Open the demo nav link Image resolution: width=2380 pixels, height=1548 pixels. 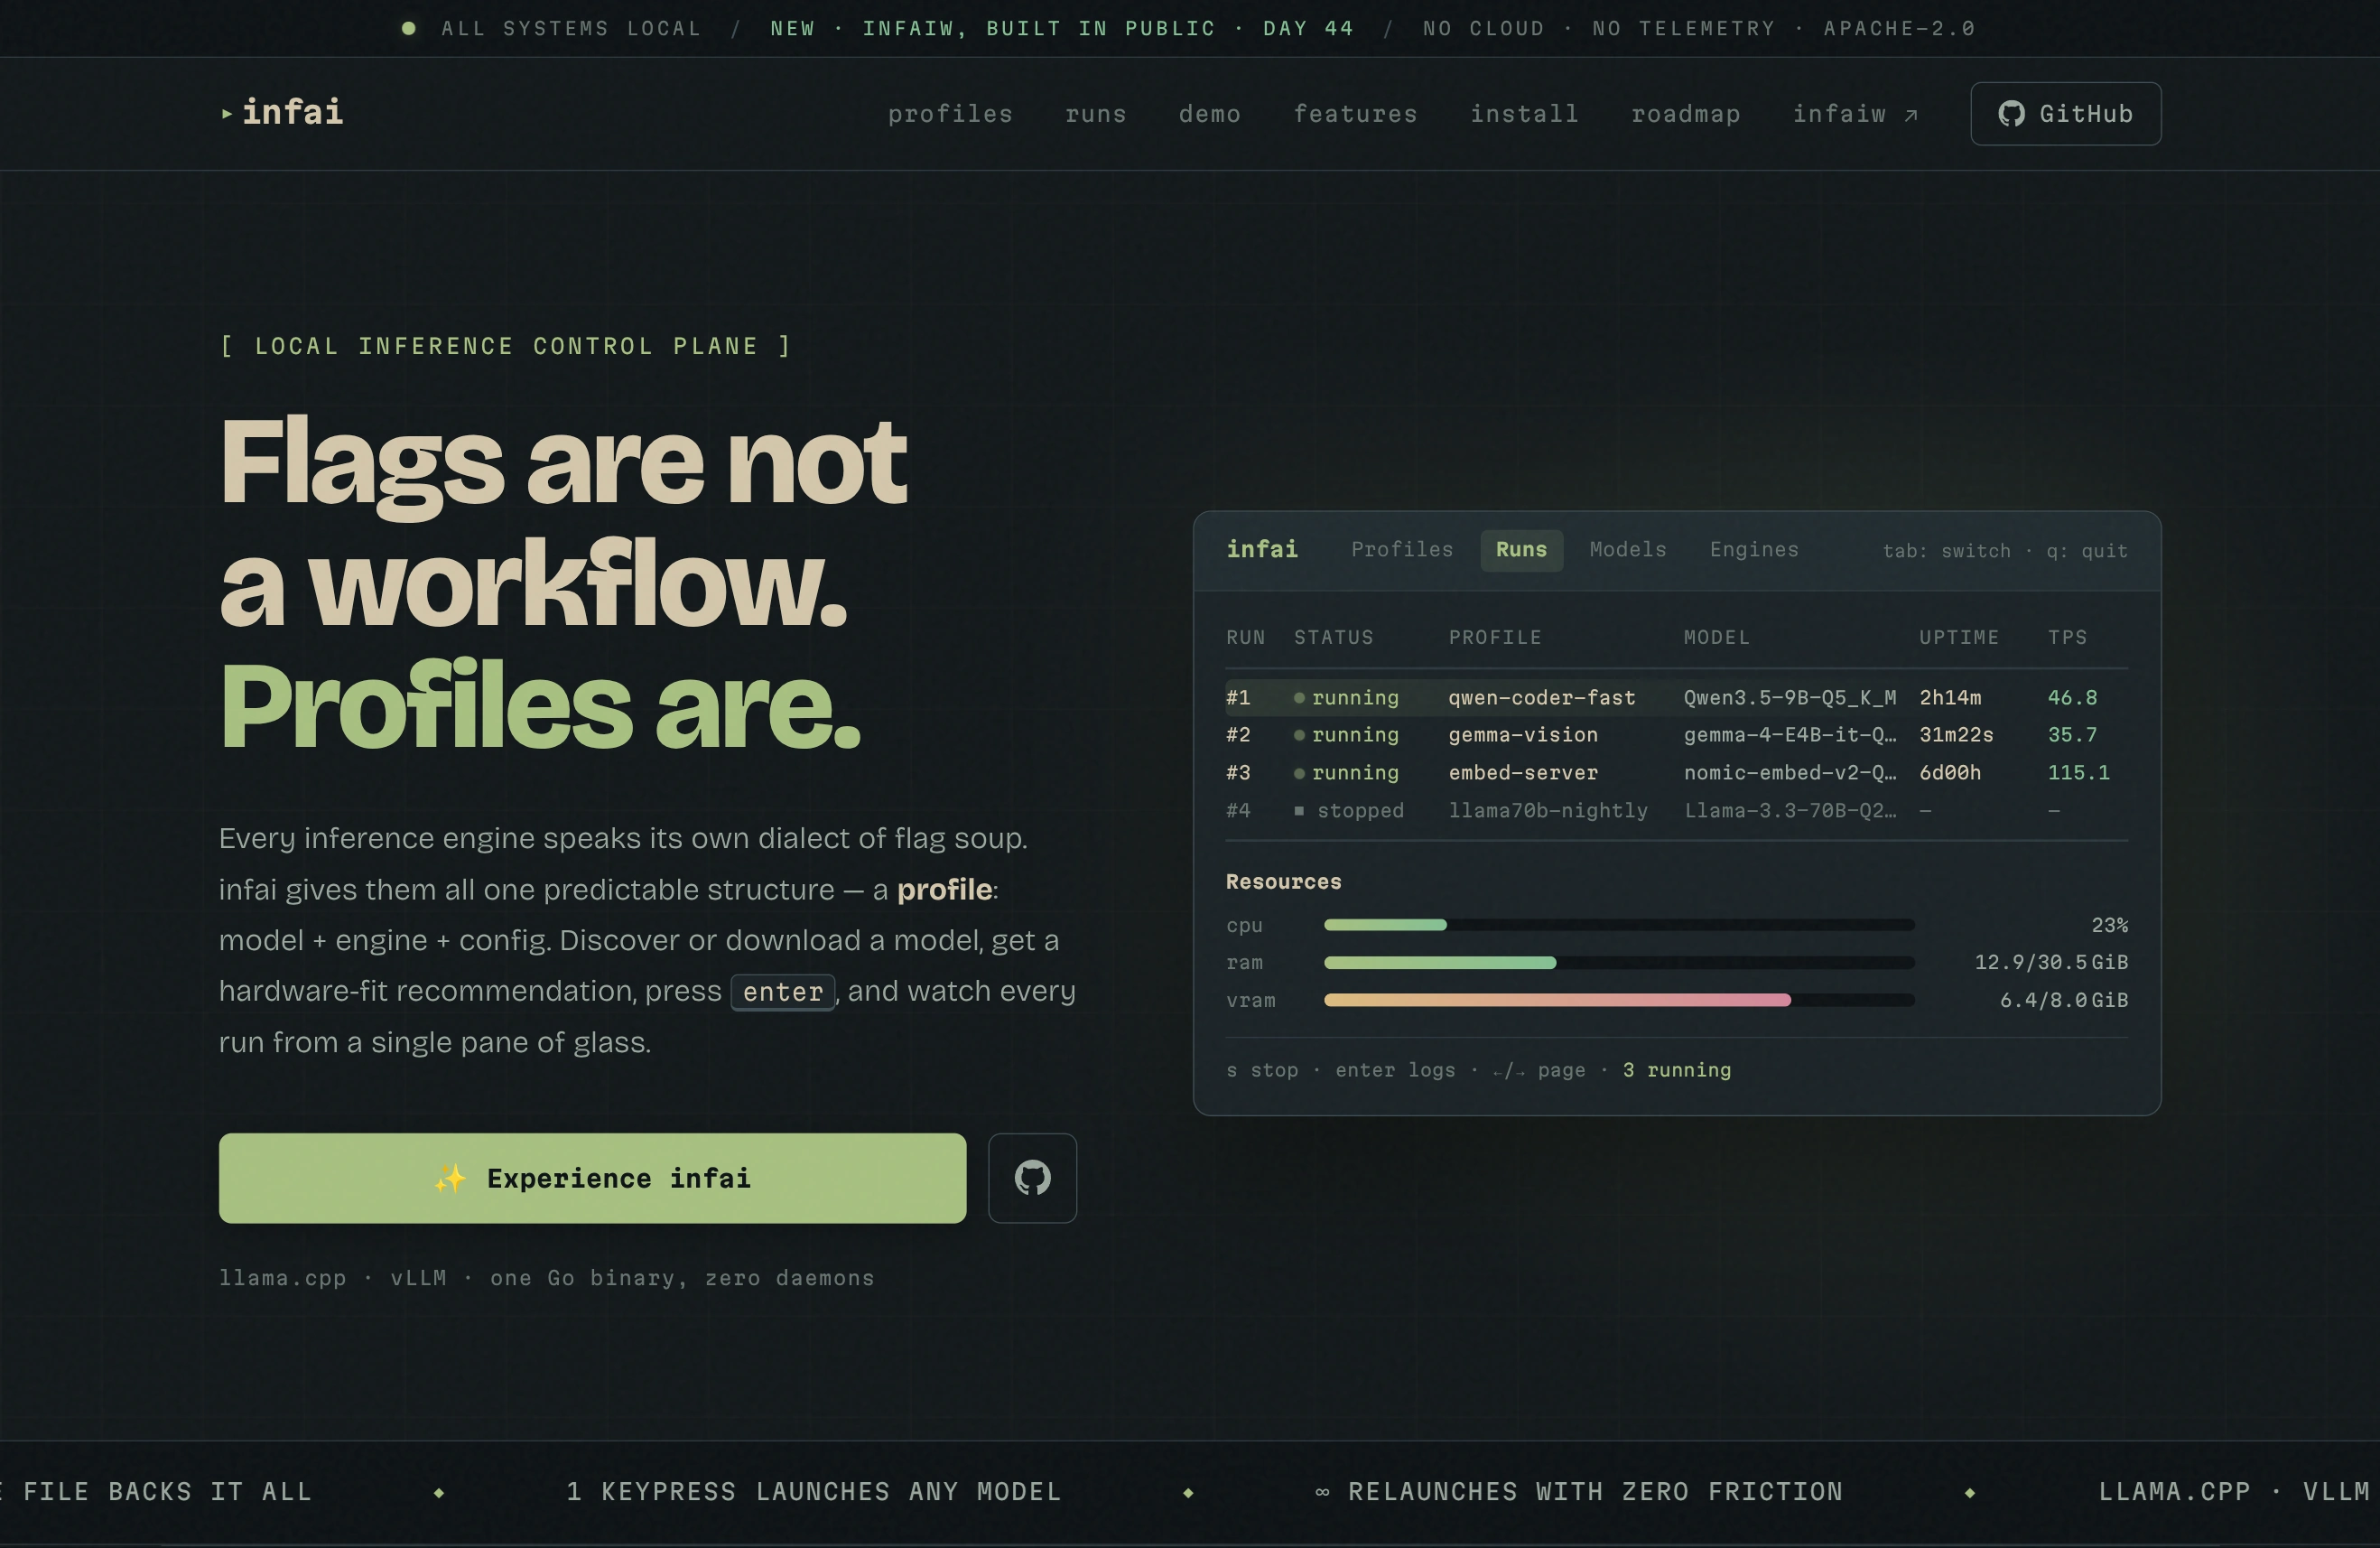point(1209,114)
